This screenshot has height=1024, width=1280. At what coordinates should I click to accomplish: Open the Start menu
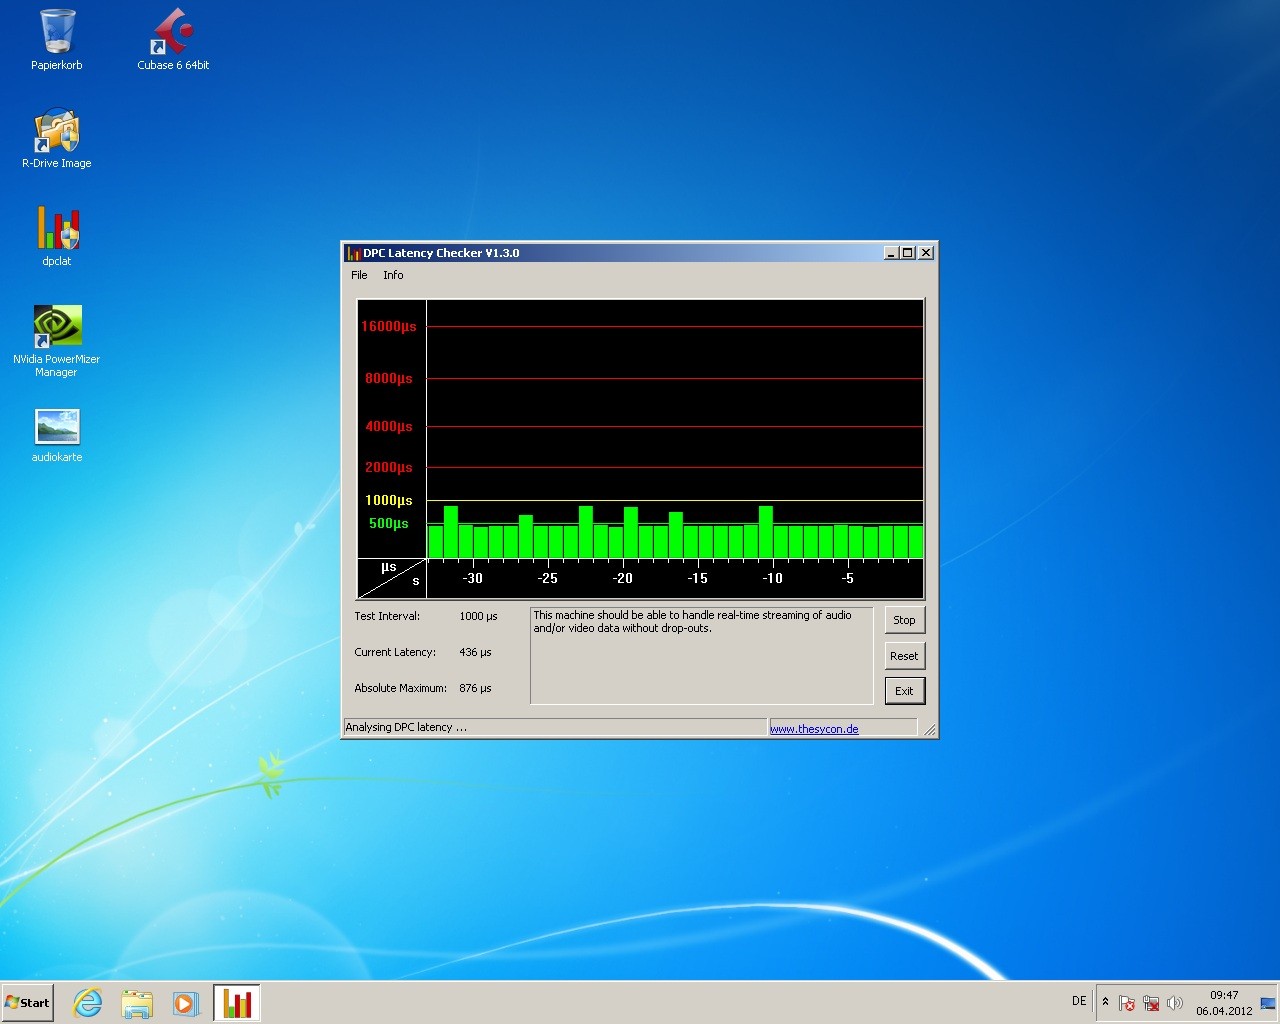coord(27,1002)
